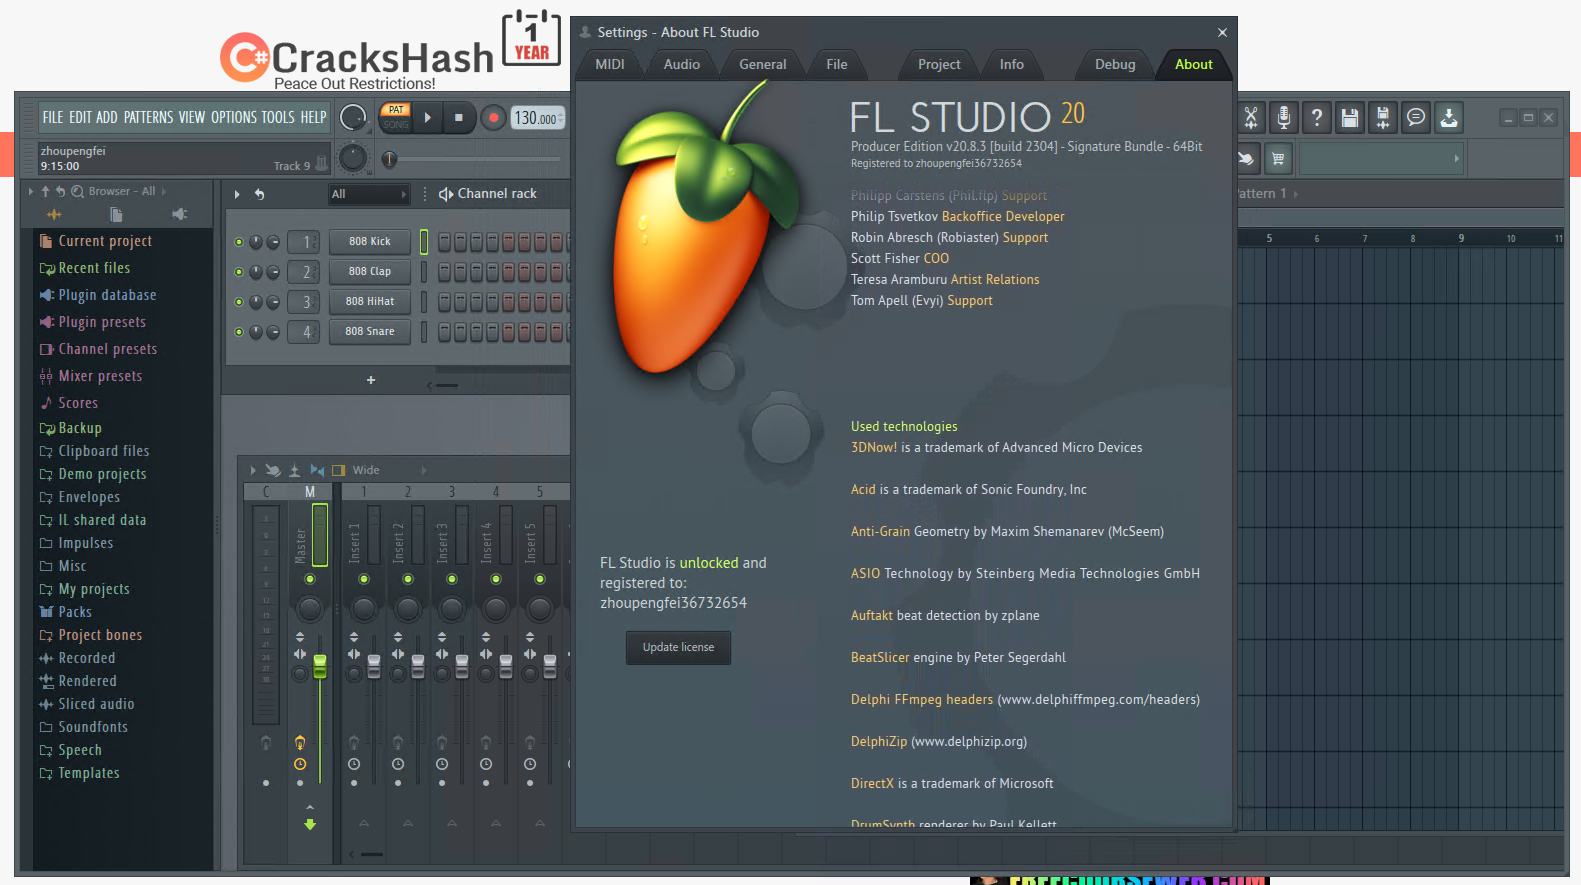This screenshot has width=1581, height=885.
Task: Click the Master track clock latency icon
Action: [300, 764]
